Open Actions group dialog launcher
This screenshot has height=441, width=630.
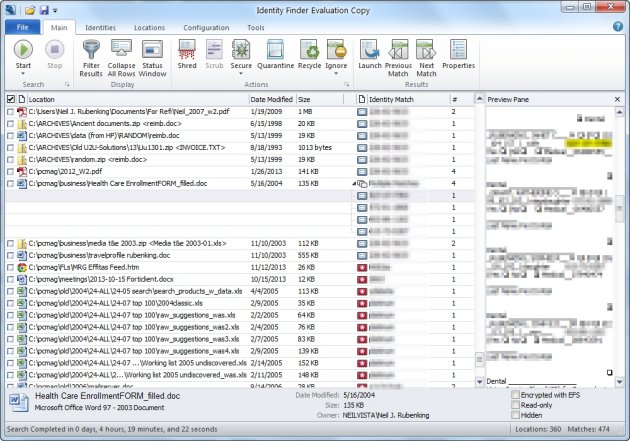347,85
